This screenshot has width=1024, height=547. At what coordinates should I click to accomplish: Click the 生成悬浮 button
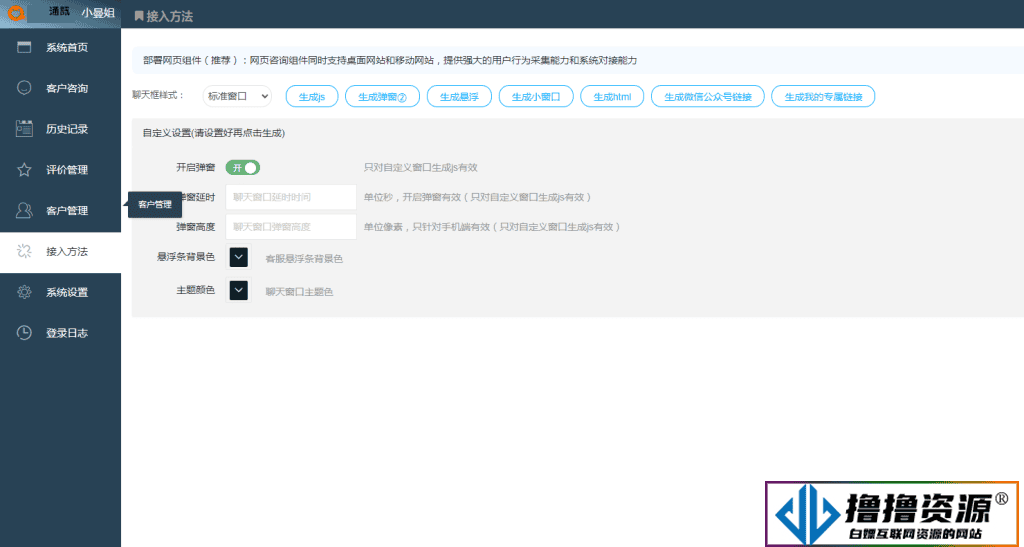(x=459, y=97)
